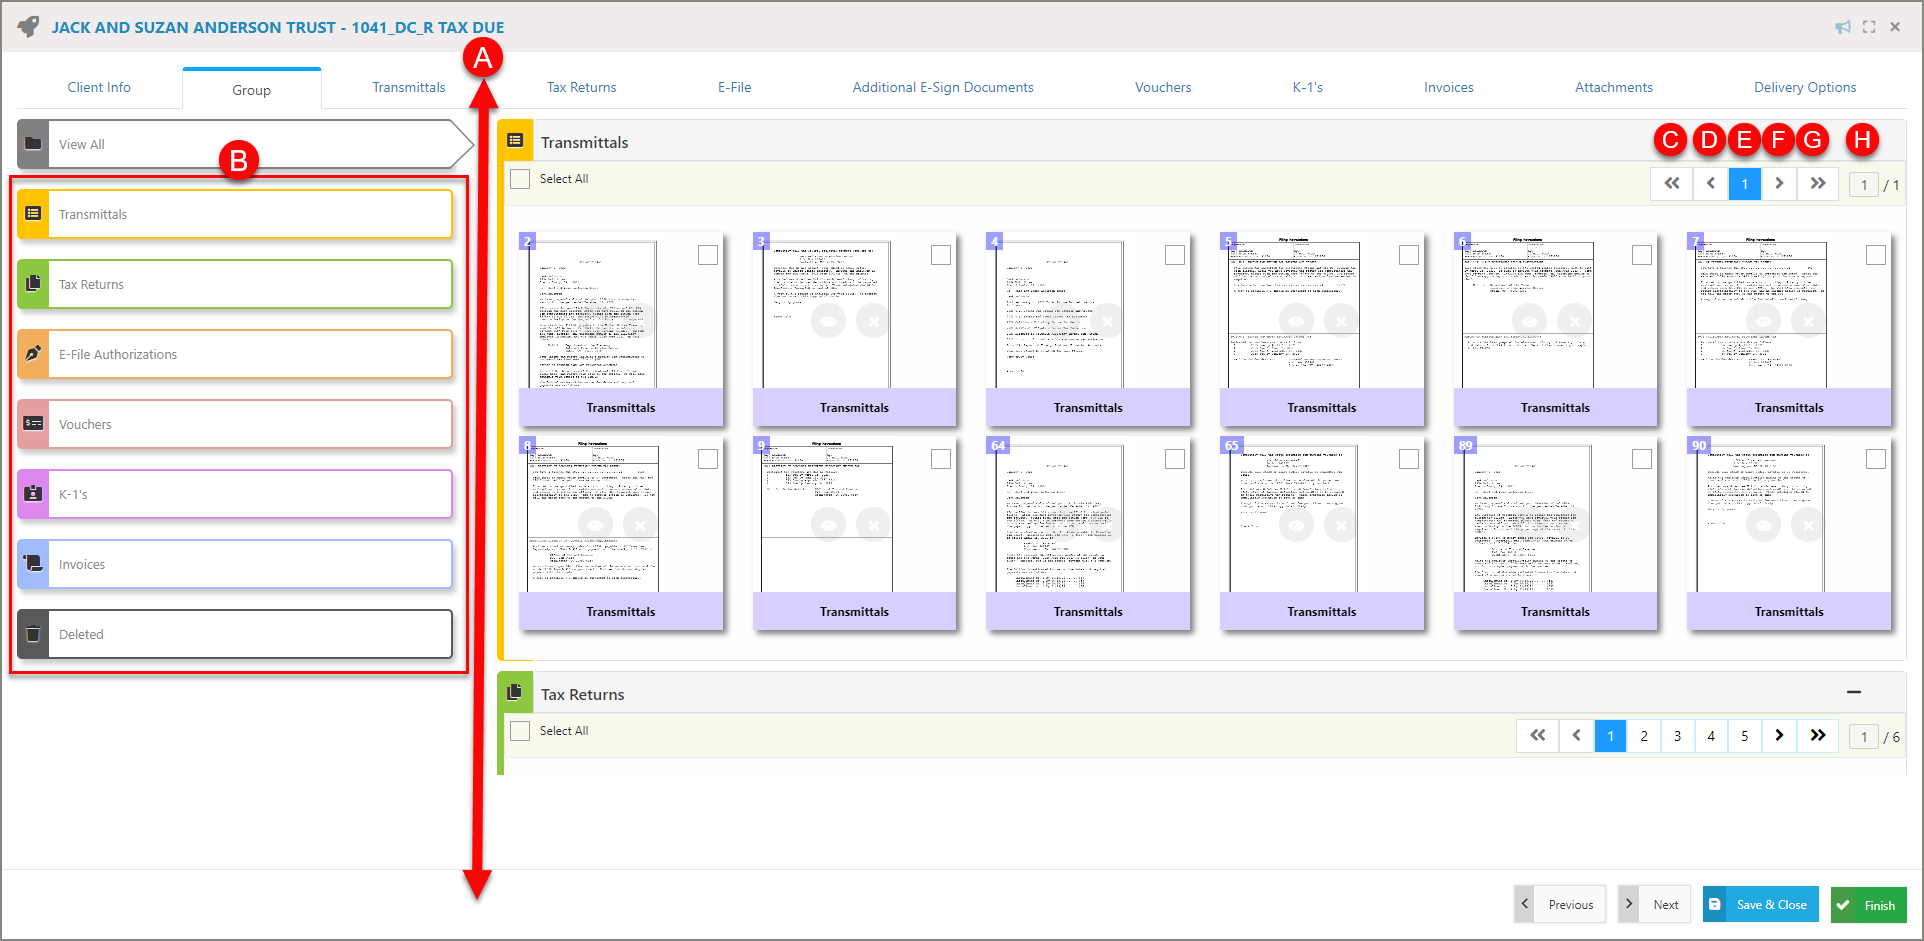Viewport: 1924px width, 941px height.
Task: Check Select All in Transmittals section
Action: point(520,179)
